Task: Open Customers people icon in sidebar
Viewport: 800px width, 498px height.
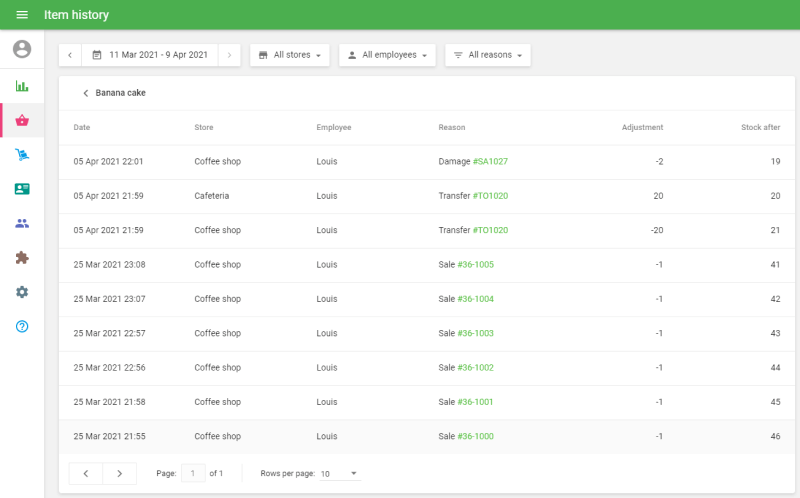Action: (x=22, y=223)
